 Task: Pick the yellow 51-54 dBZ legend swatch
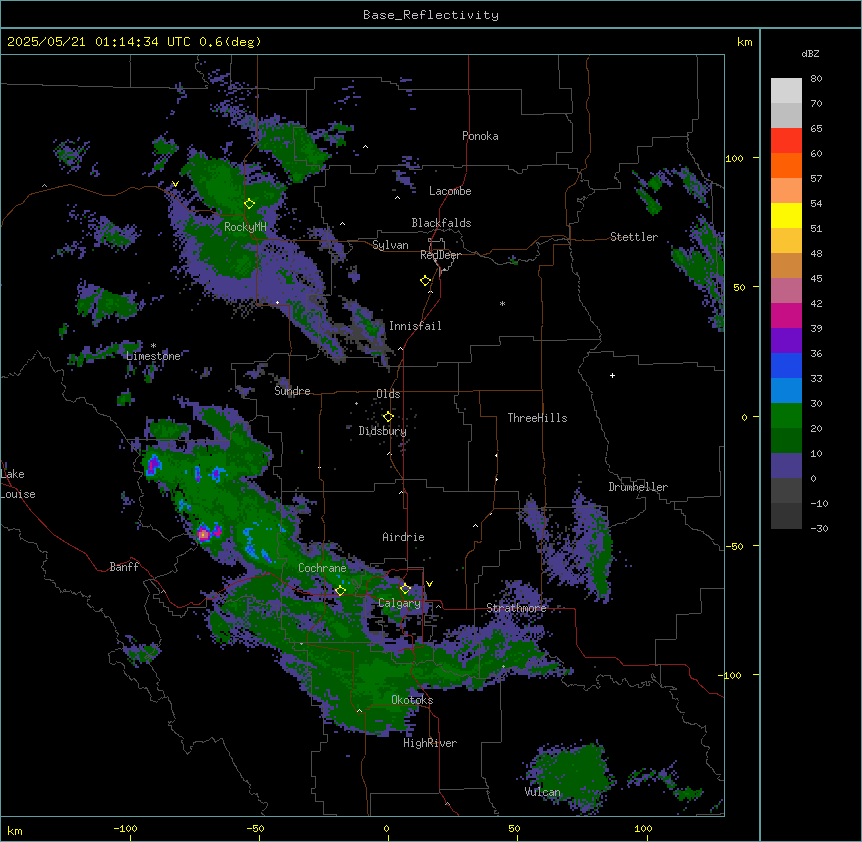pyautogui.click(x=786, y=215)
